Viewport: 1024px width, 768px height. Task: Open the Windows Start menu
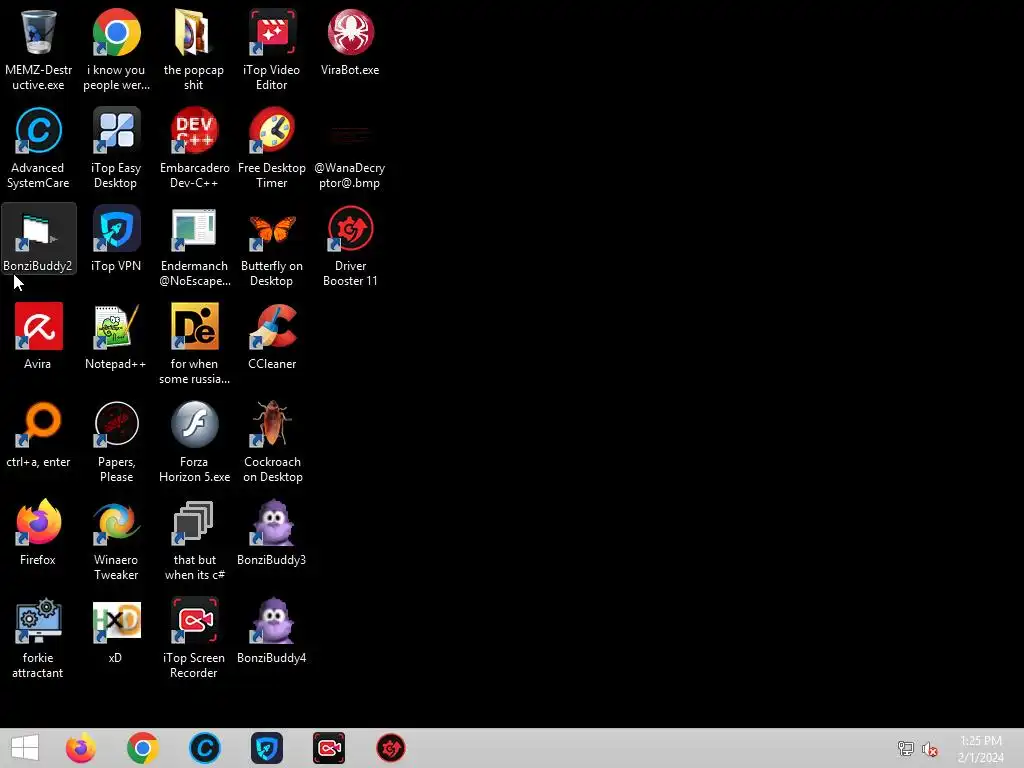click(x=25, y=748)
